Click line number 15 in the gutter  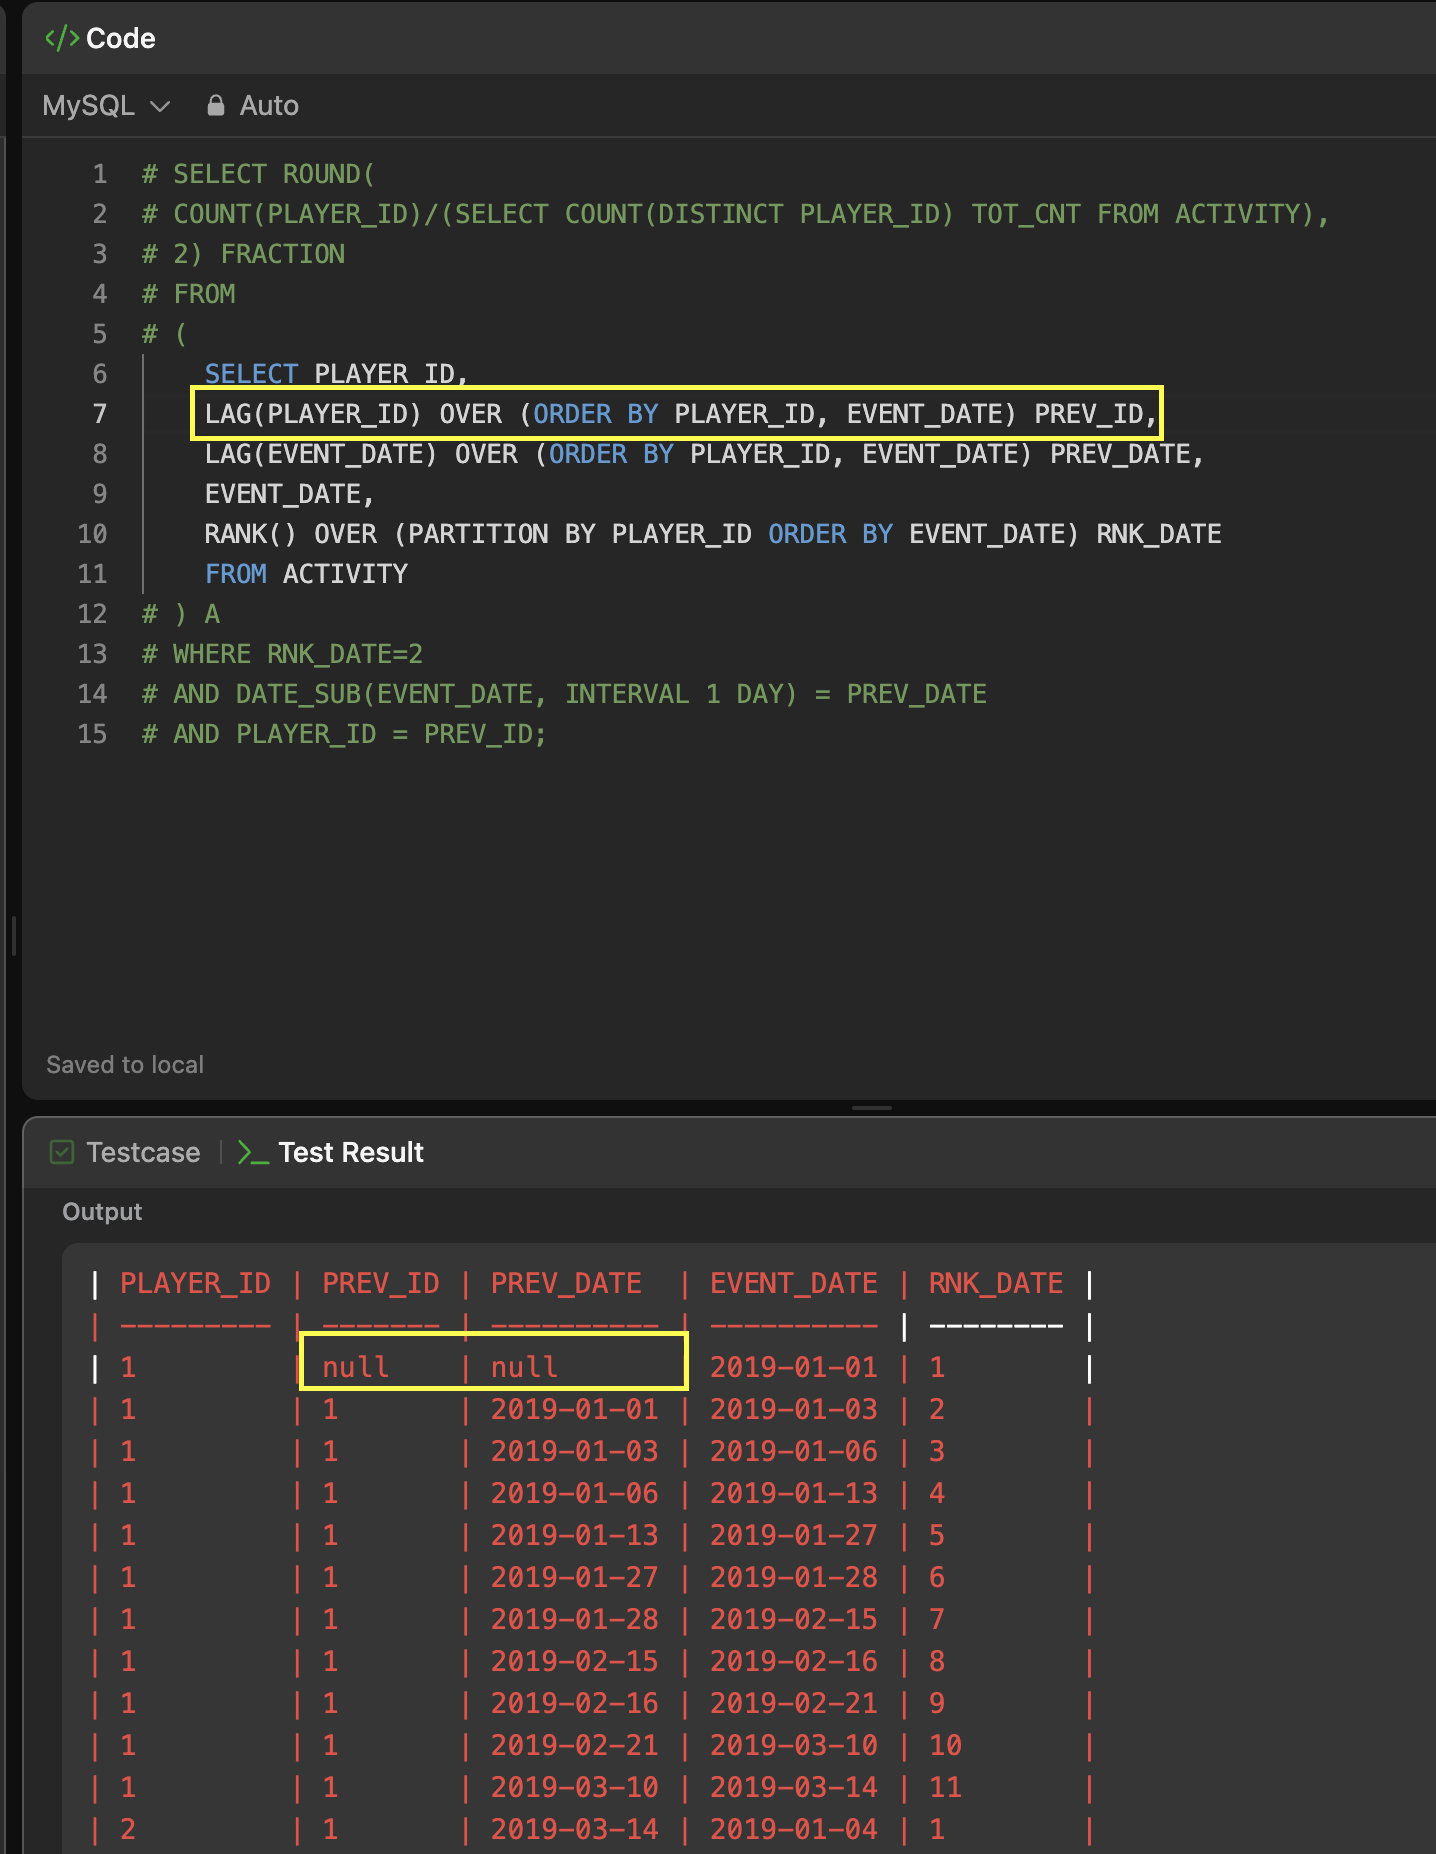pos(92,734)
